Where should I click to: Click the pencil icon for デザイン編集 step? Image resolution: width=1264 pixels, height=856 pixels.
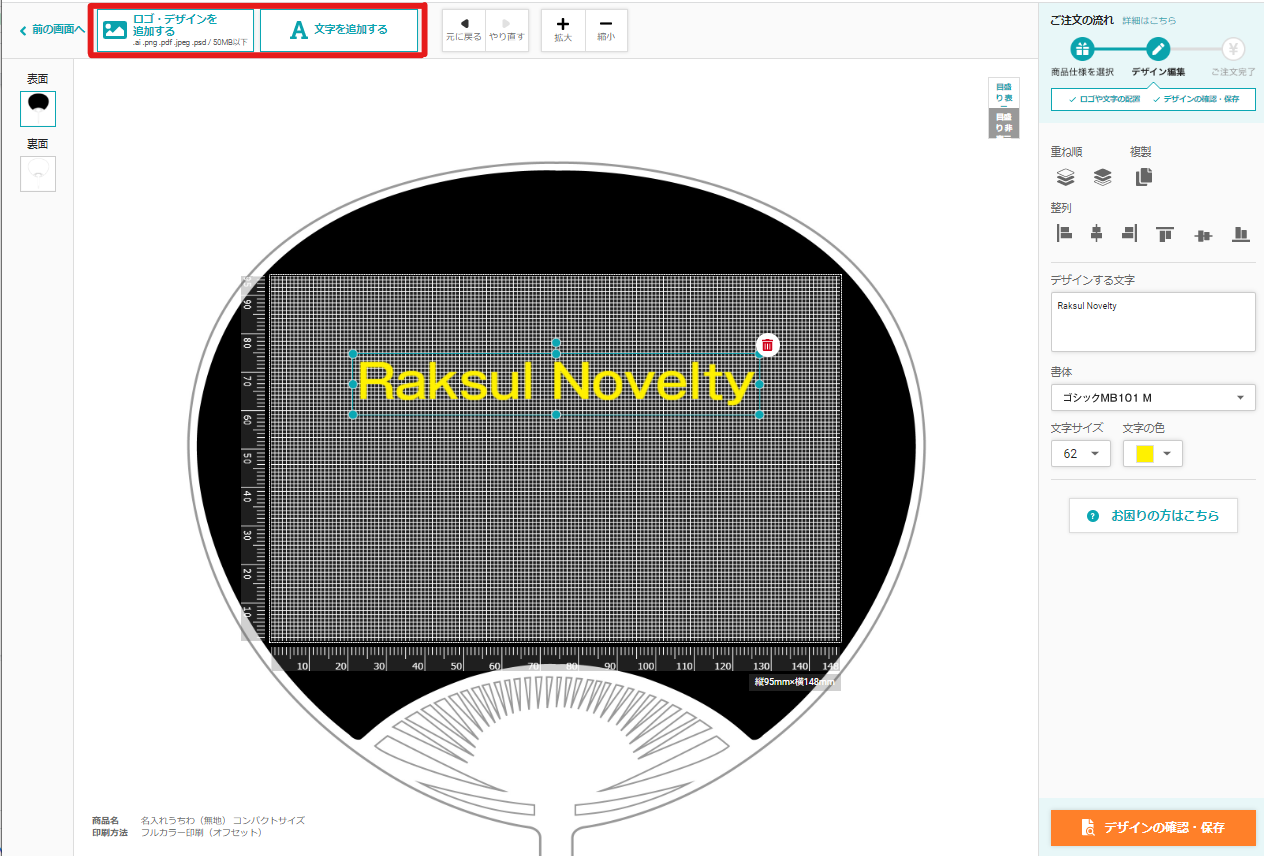click(x=1158, y=49)
